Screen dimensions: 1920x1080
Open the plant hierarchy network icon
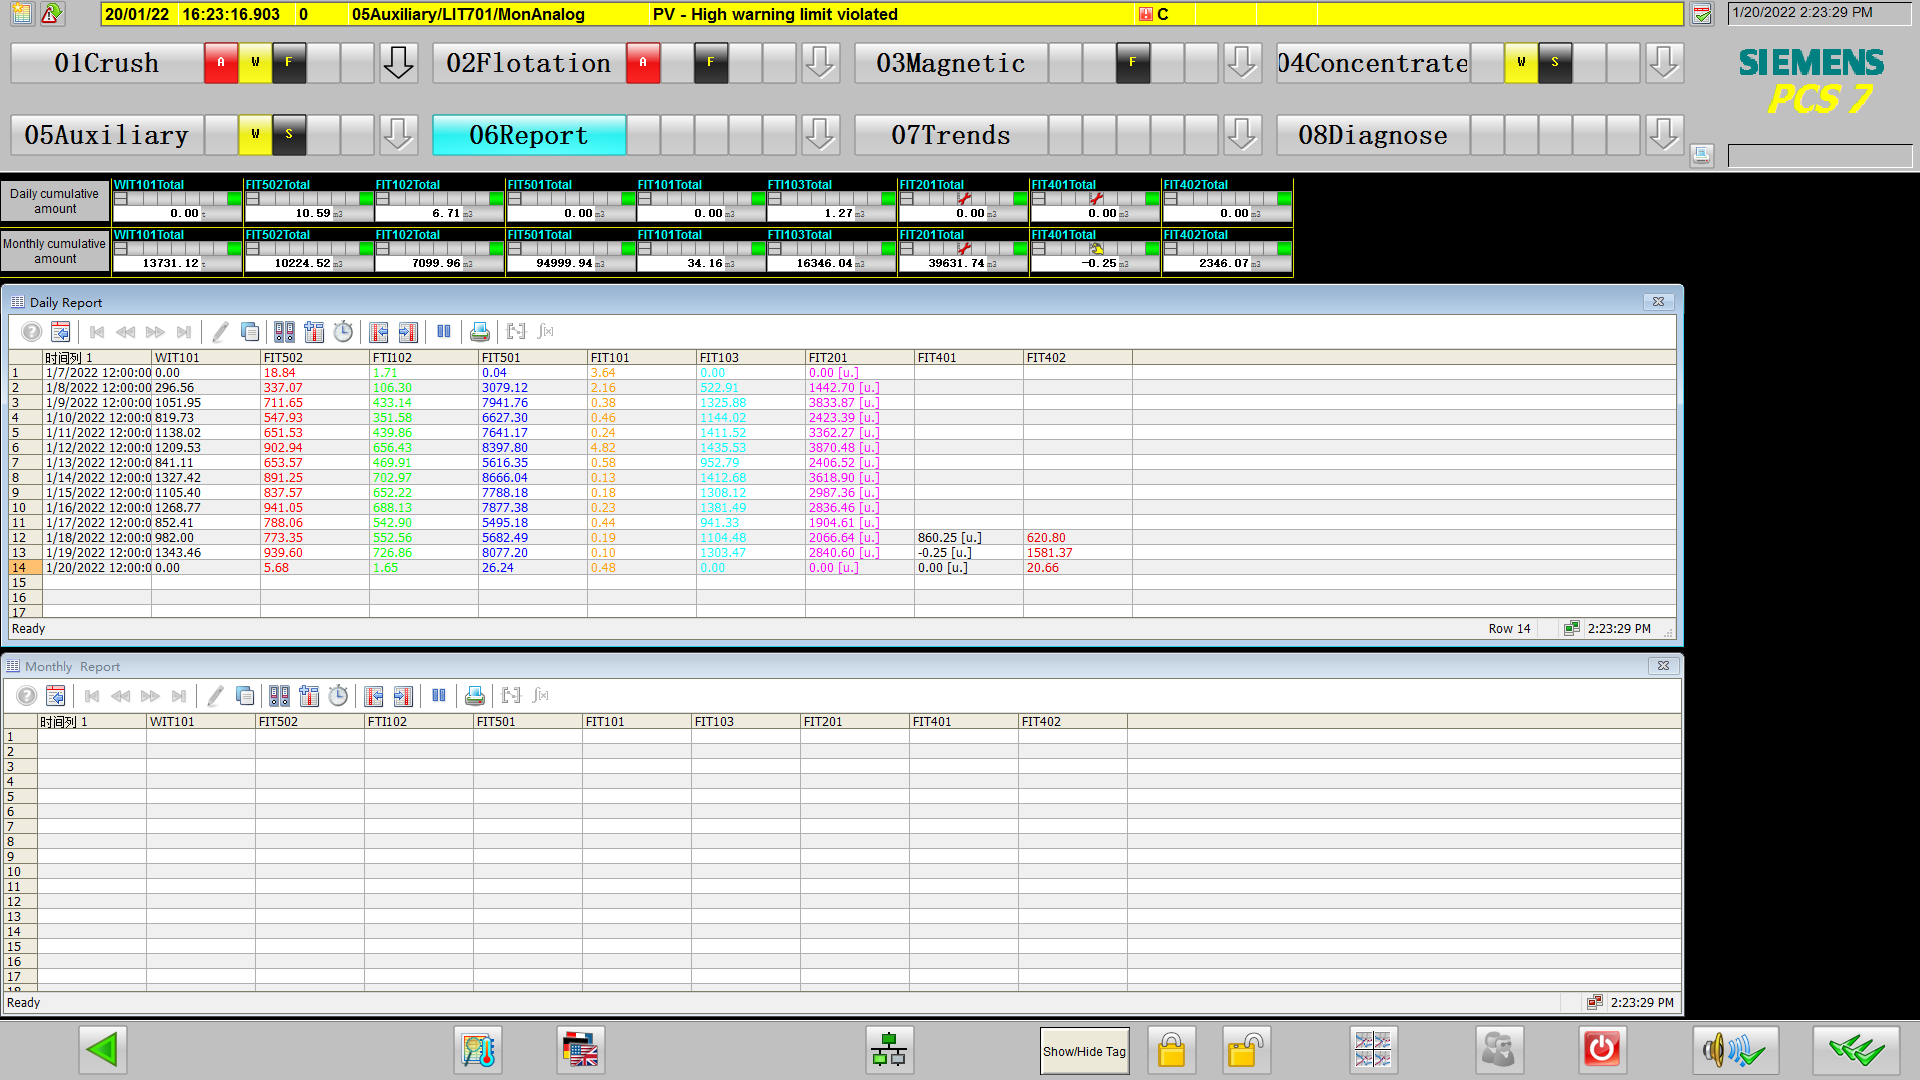click(x=888, y=1050)
